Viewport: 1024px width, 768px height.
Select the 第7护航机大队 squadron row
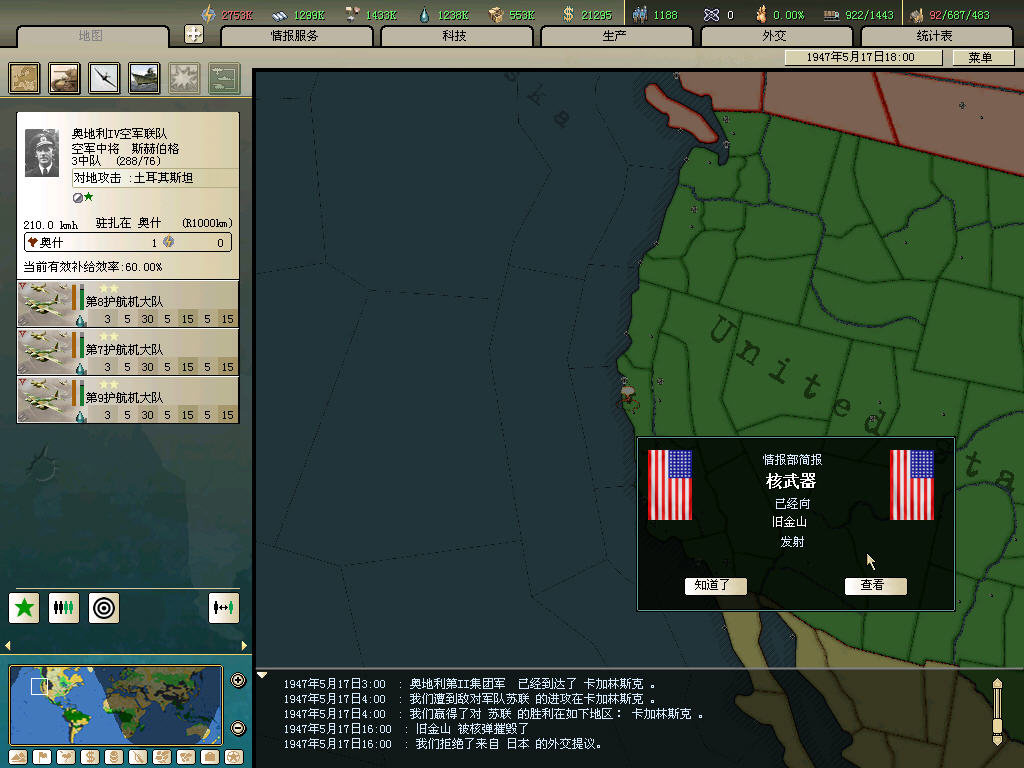coord(128,352)
